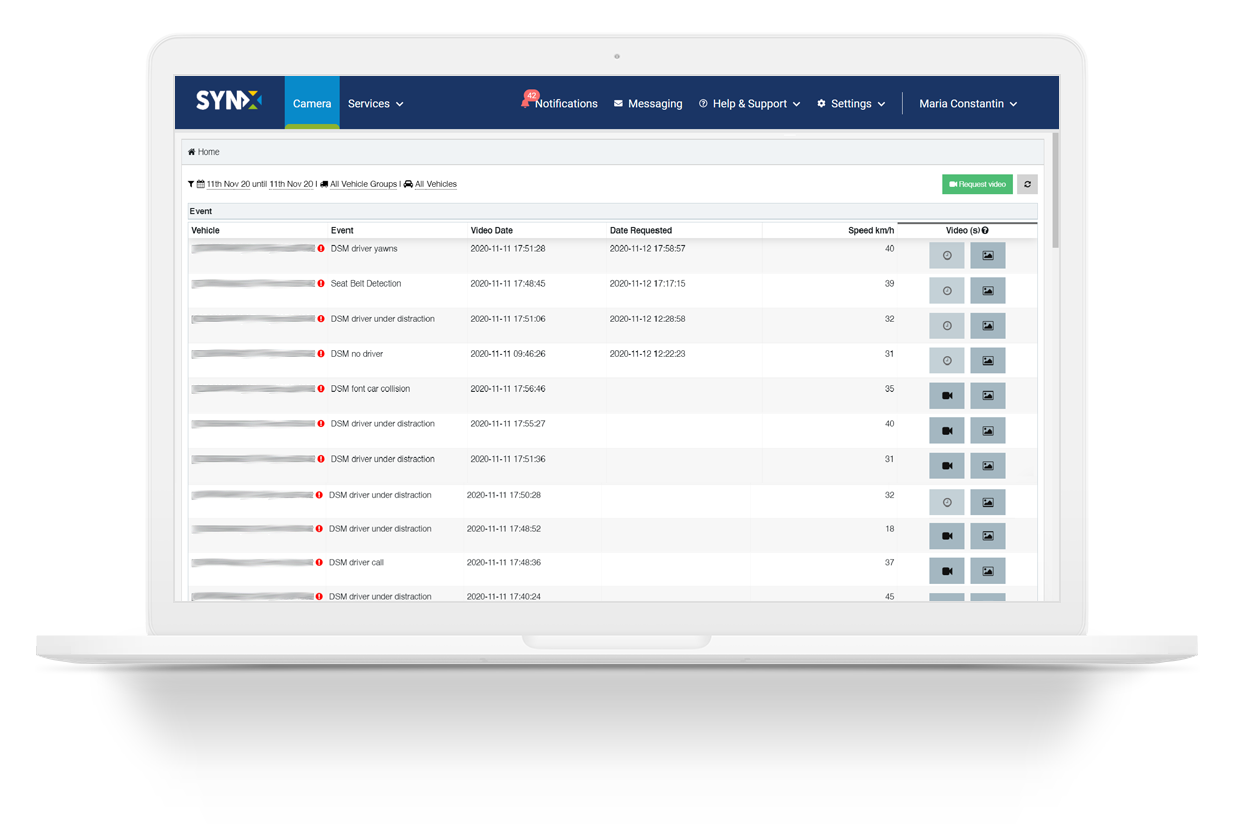Play video for the 17:55:27 distraction event

947,431
